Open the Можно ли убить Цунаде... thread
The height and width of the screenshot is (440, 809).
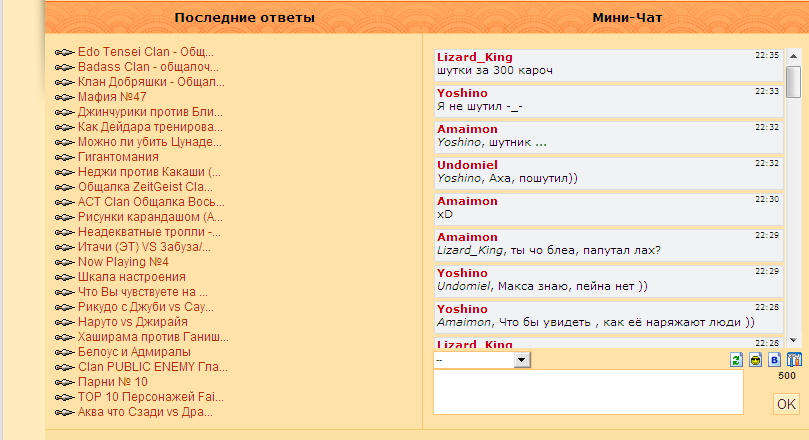click(150, 142)
